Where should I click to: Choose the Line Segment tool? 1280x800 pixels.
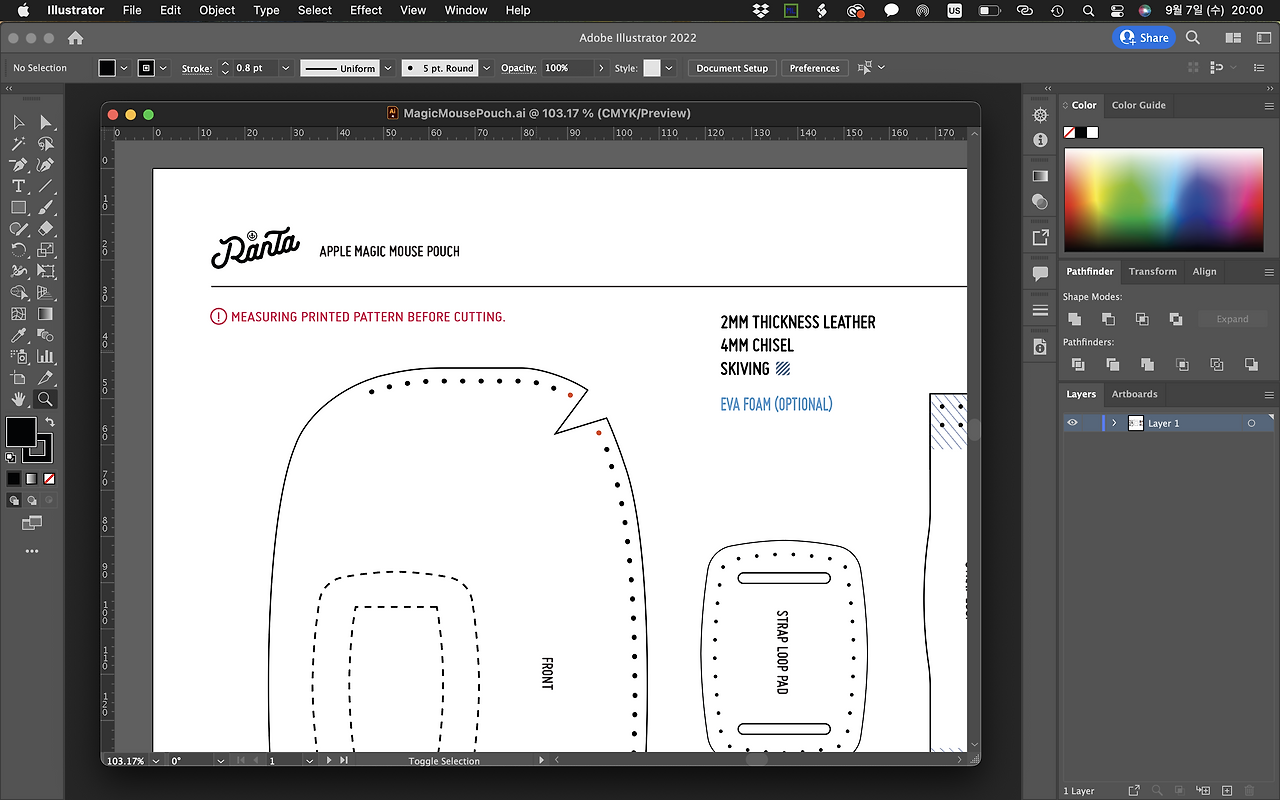tap(45, 186)
